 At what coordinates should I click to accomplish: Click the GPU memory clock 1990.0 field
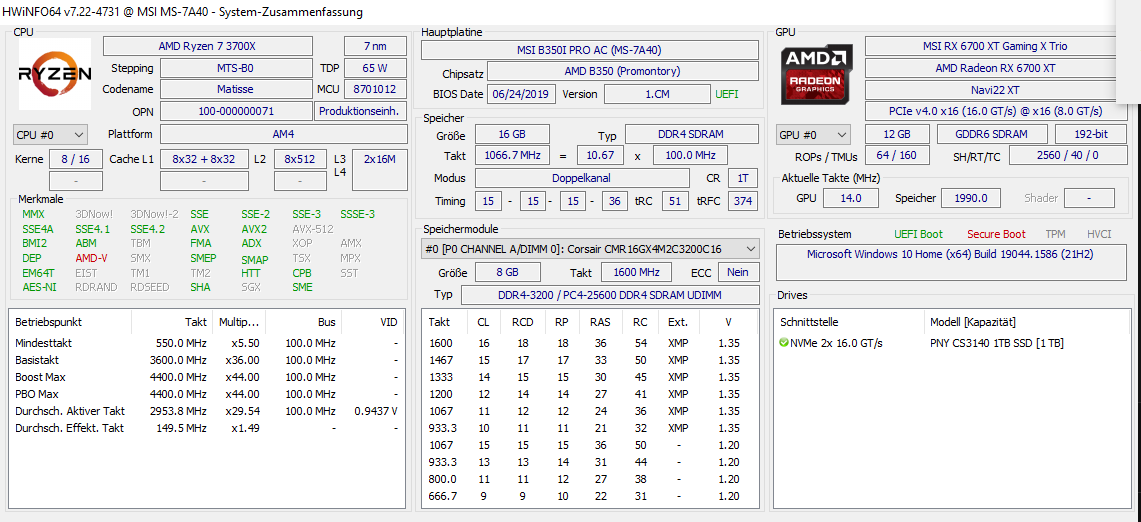coord(971,198)
